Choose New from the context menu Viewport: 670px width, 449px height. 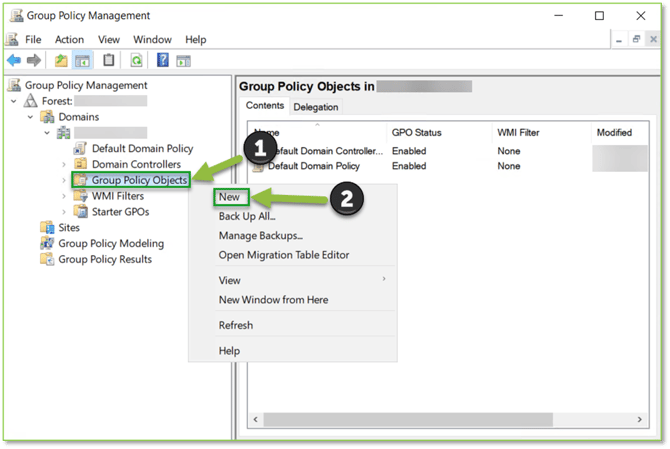(x=229, y=197)
